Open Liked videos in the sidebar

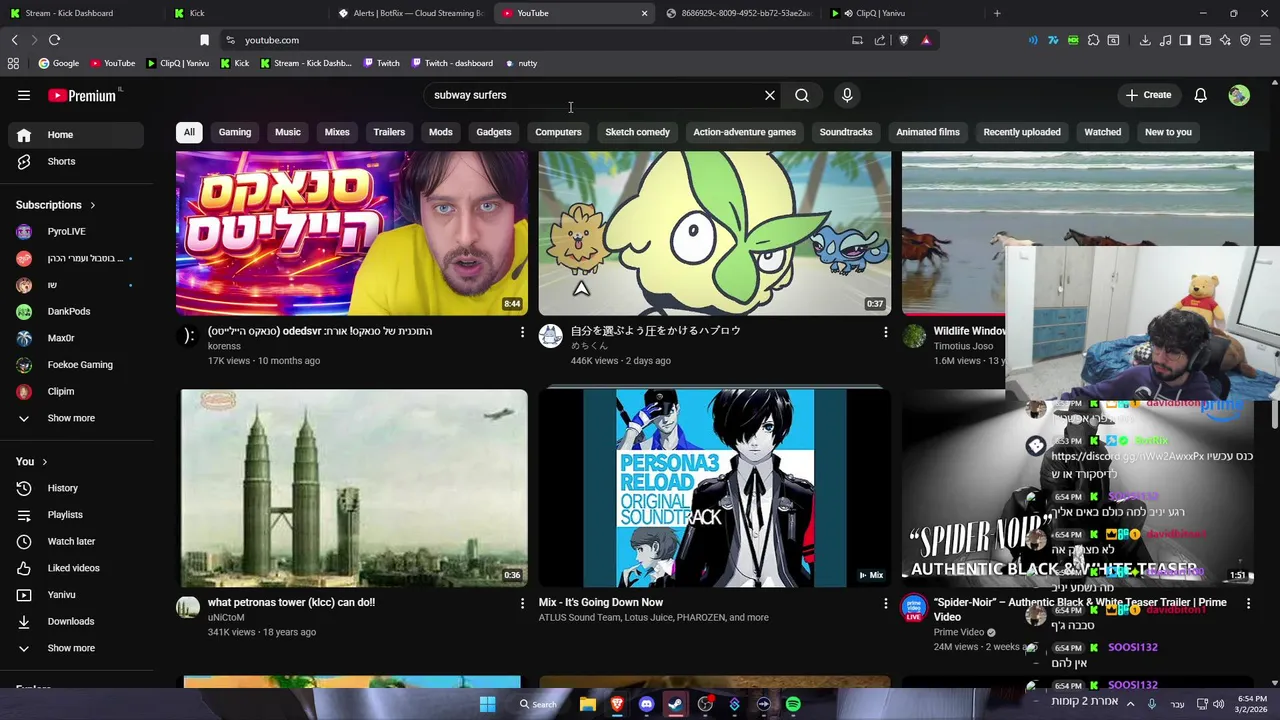[76, 568]
